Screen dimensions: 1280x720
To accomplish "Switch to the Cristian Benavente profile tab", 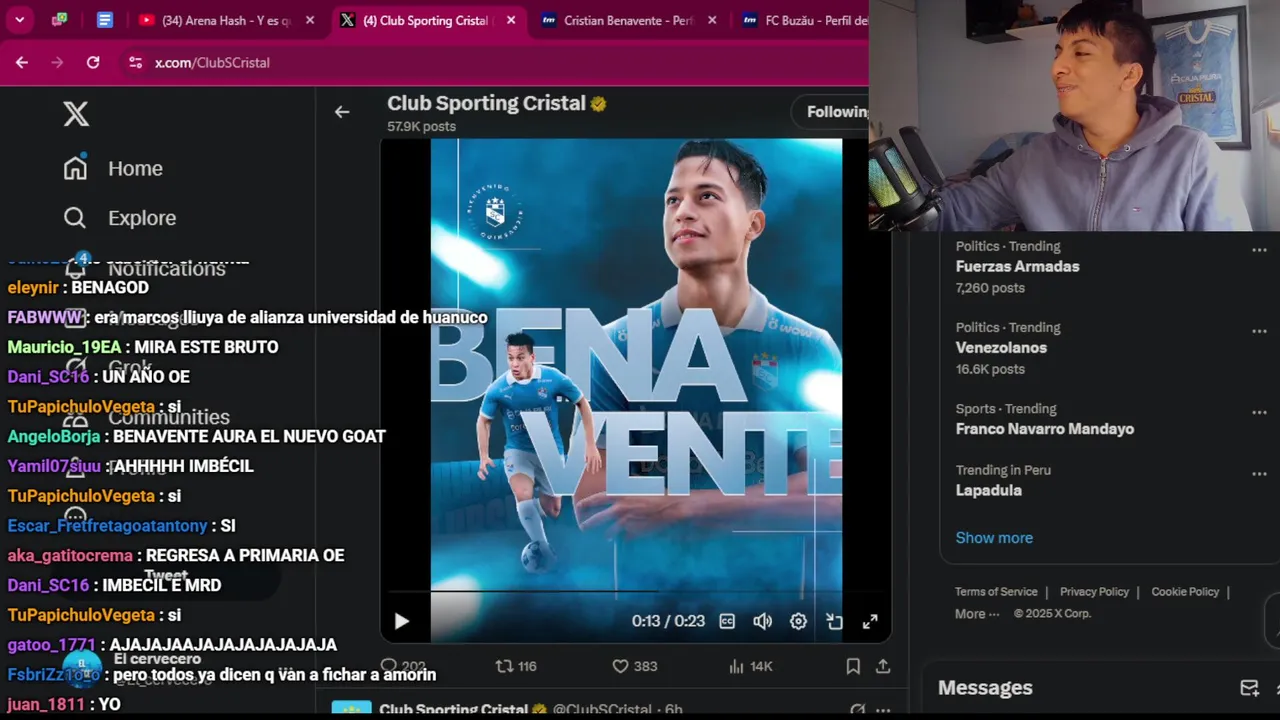I will pyautogui.click(x=617, y=20).
